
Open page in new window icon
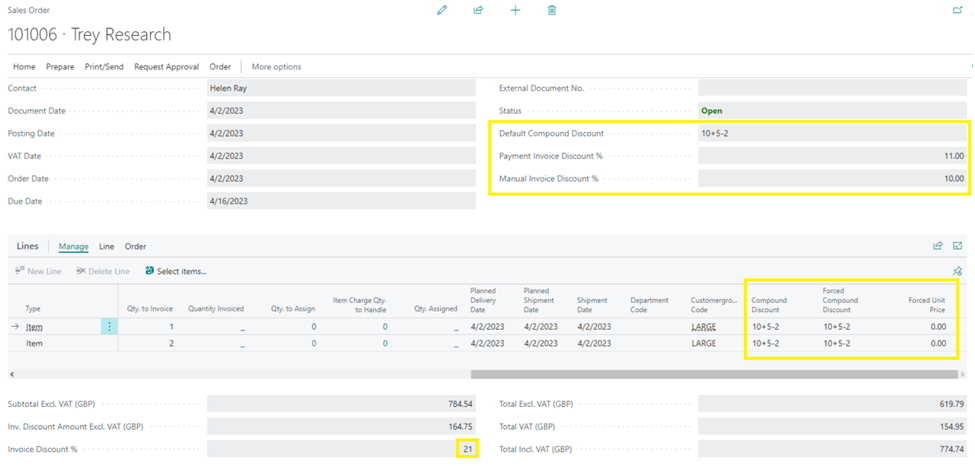(x=958, y=10)
